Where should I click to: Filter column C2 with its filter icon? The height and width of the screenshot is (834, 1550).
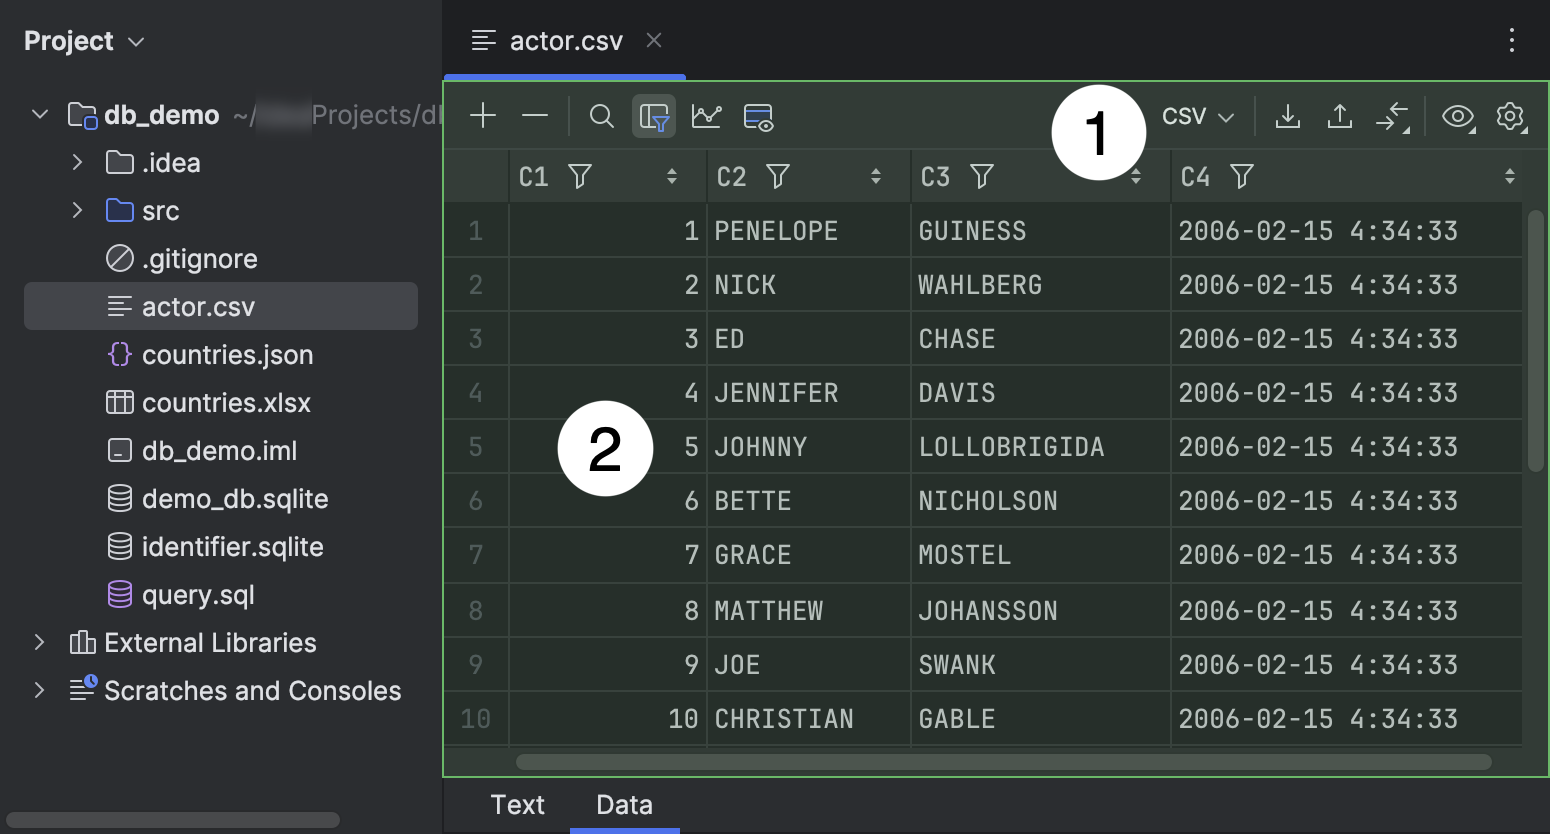[x=778, y=176]
